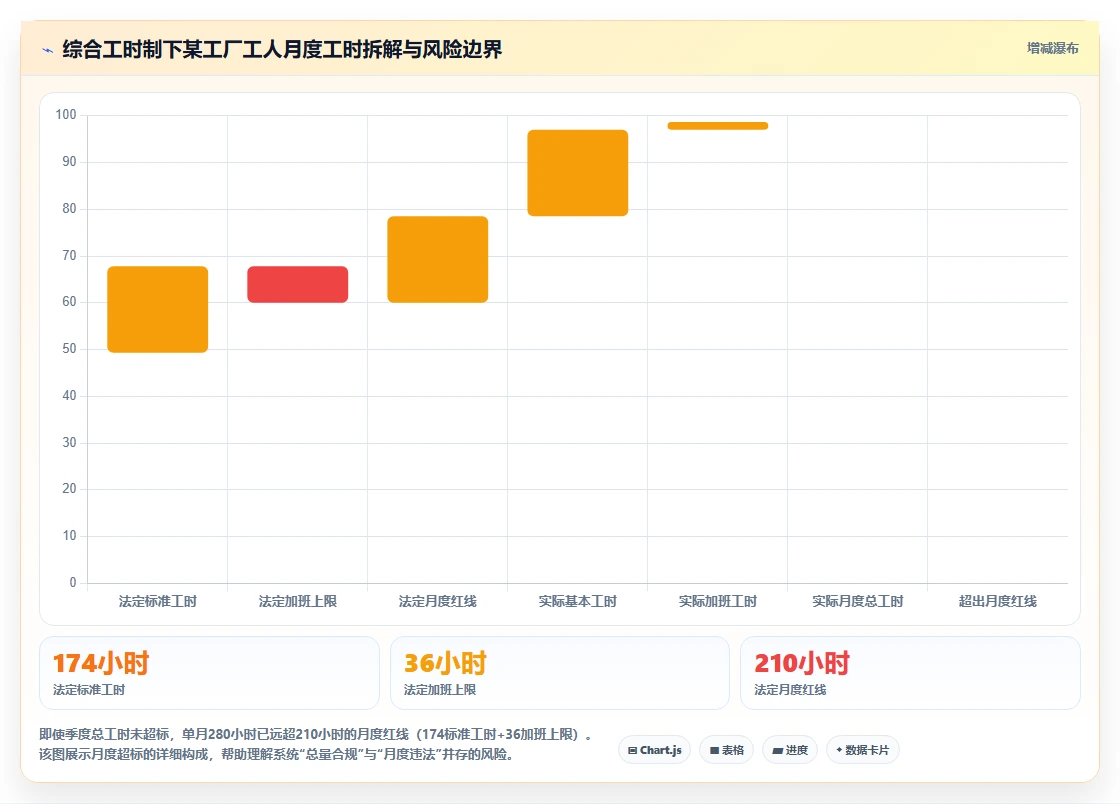The width and height of the screenshot is (1120, 804).
Task: Click the 增减瀑布 label in header
Action: tap(1052, 48)
